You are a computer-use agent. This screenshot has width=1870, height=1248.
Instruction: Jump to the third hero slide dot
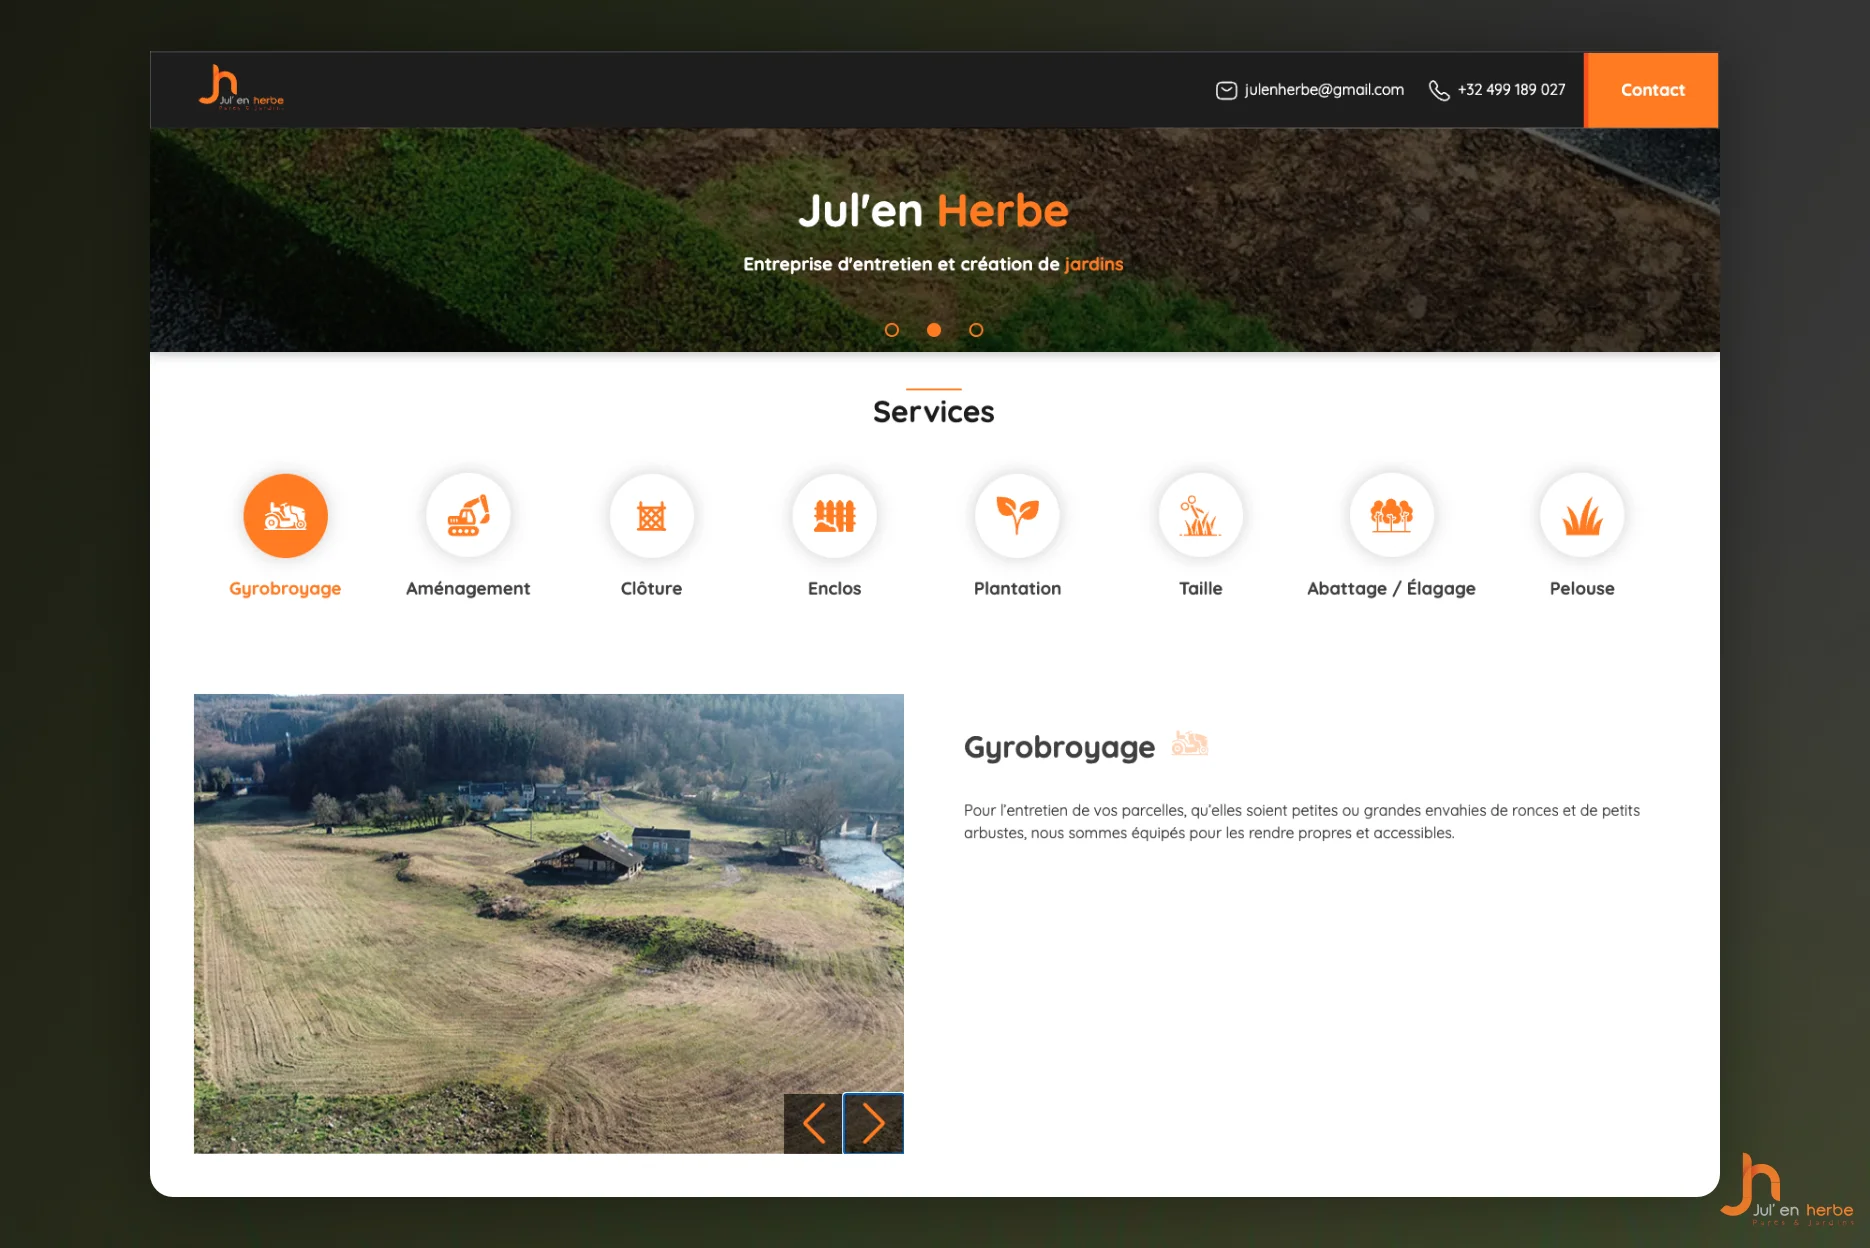point(976,330)
